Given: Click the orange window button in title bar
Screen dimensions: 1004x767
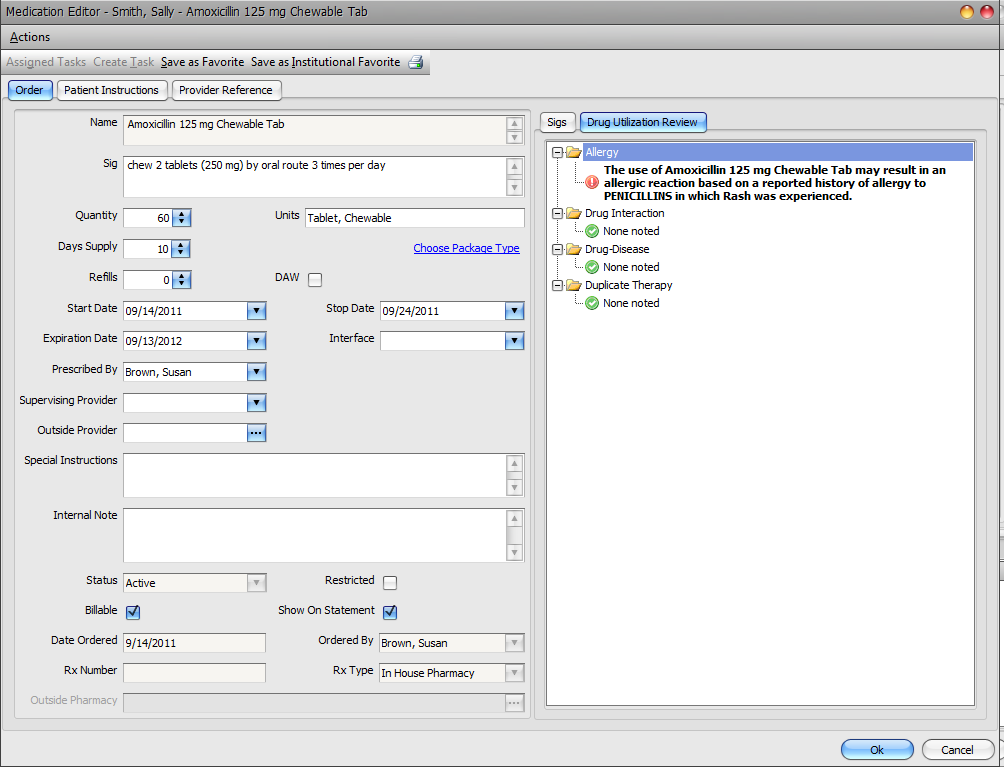Looking at the screenshot, I should click(967, 12).
